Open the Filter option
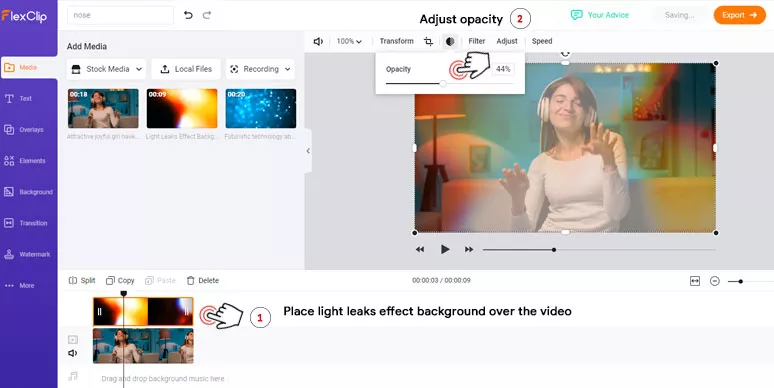Image resolution: width=774 pixels, height=388 pixels. tap(476, 41)
